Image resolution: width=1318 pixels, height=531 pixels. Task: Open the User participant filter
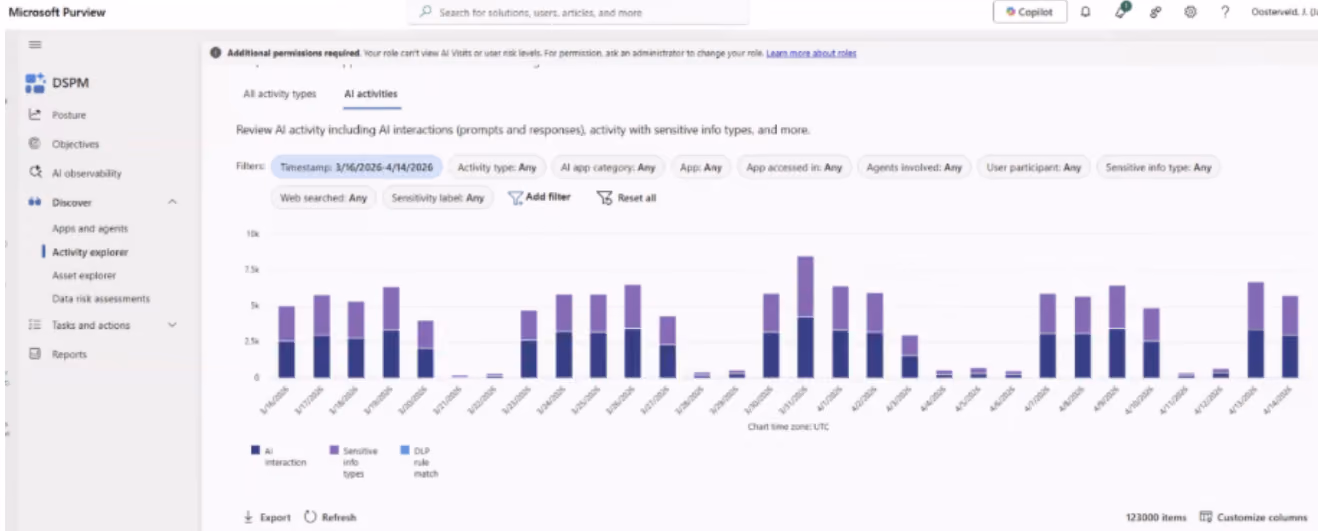tap(1033, 168)
